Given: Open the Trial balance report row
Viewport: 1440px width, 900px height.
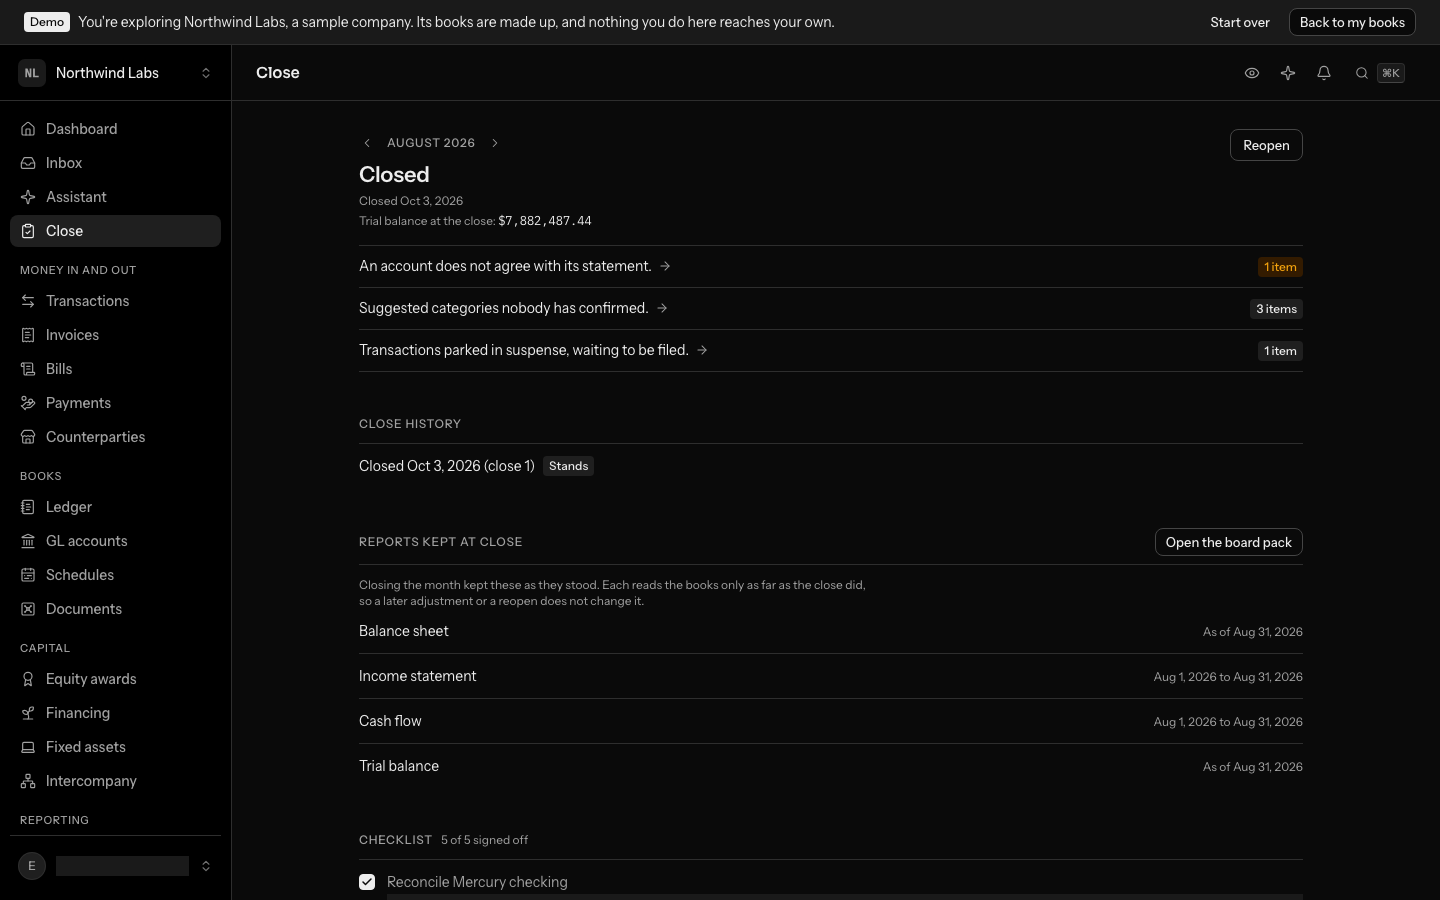Looking at the screenshot, I should point(831,766).
